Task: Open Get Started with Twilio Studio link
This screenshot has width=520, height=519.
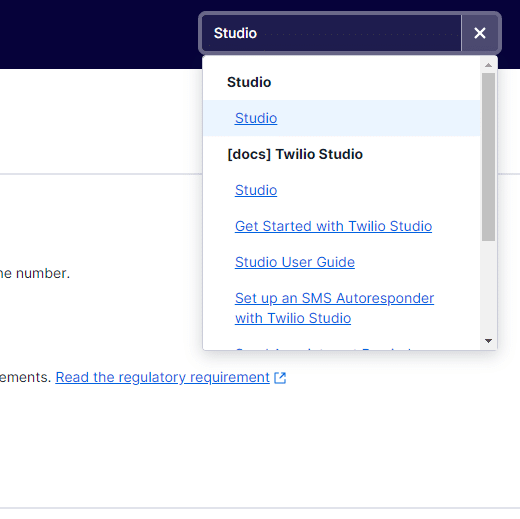Action: pyautogui.click(x=333, y=226)
